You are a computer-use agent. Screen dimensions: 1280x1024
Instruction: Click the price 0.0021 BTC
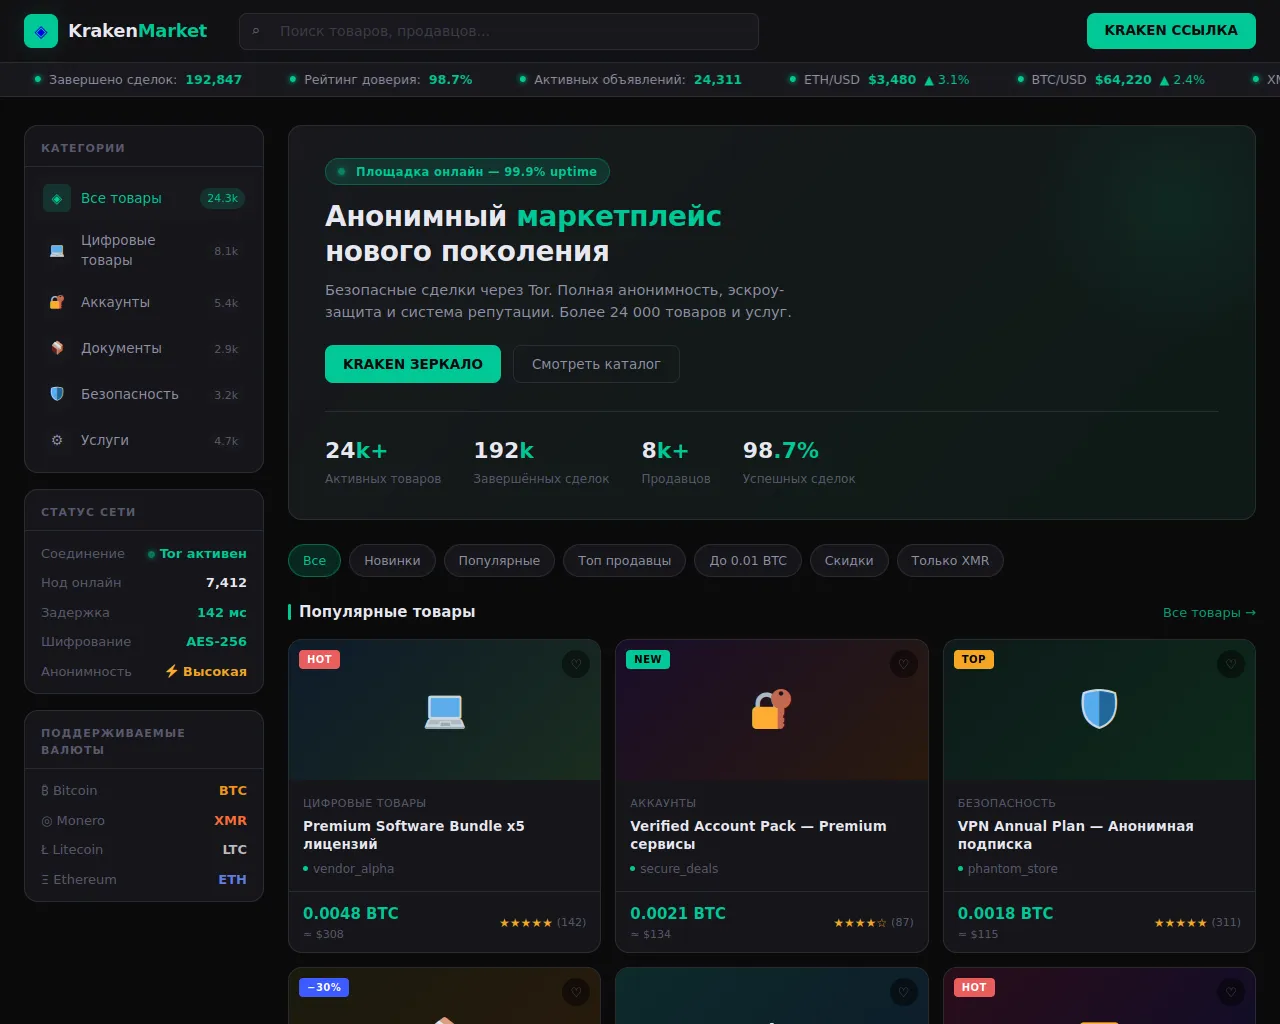[678, 913]
